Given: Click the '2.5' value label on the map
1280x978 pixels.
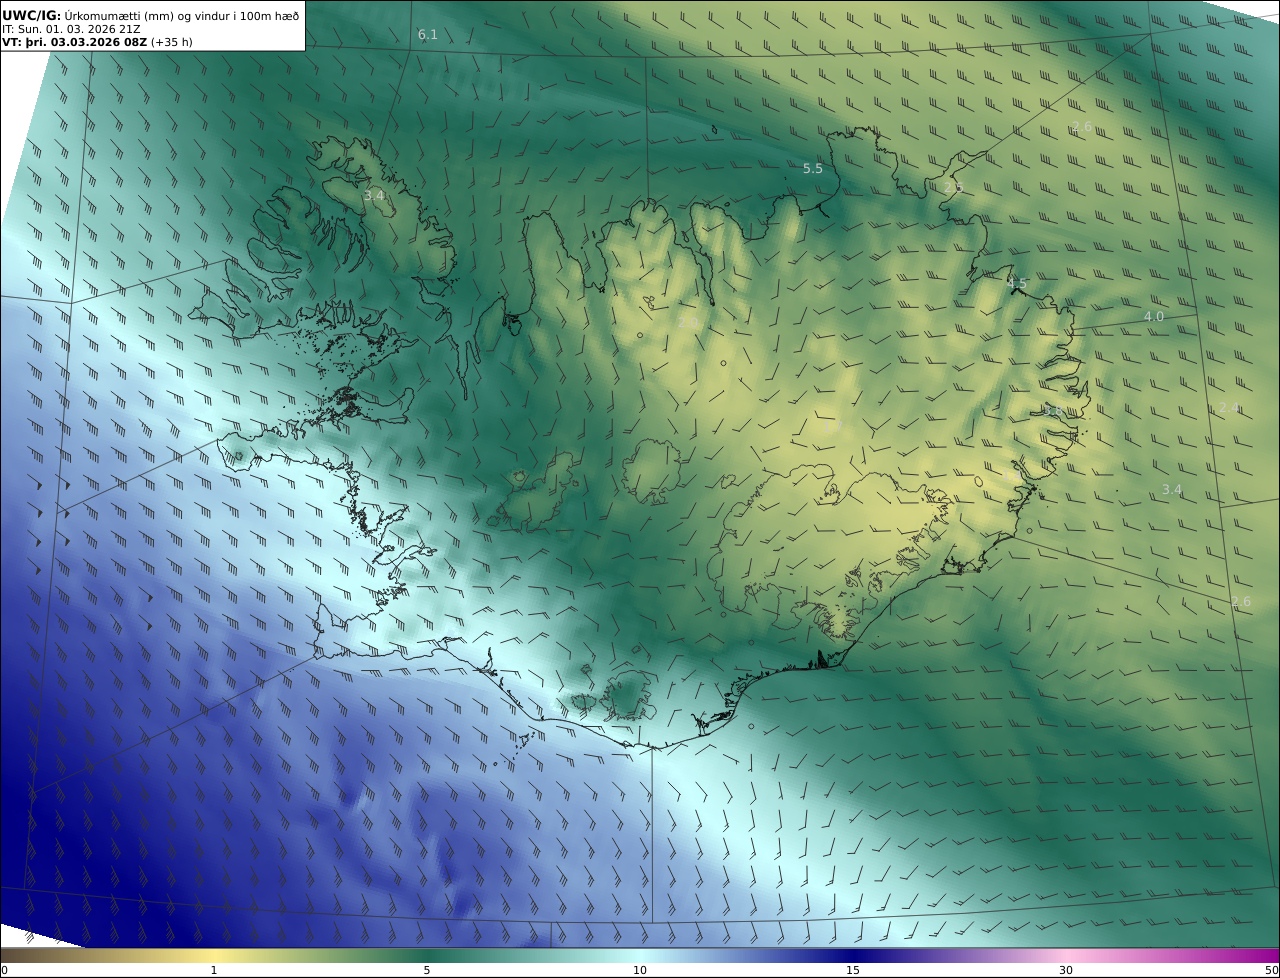Looking at the screenshot, I should [954, 186].
